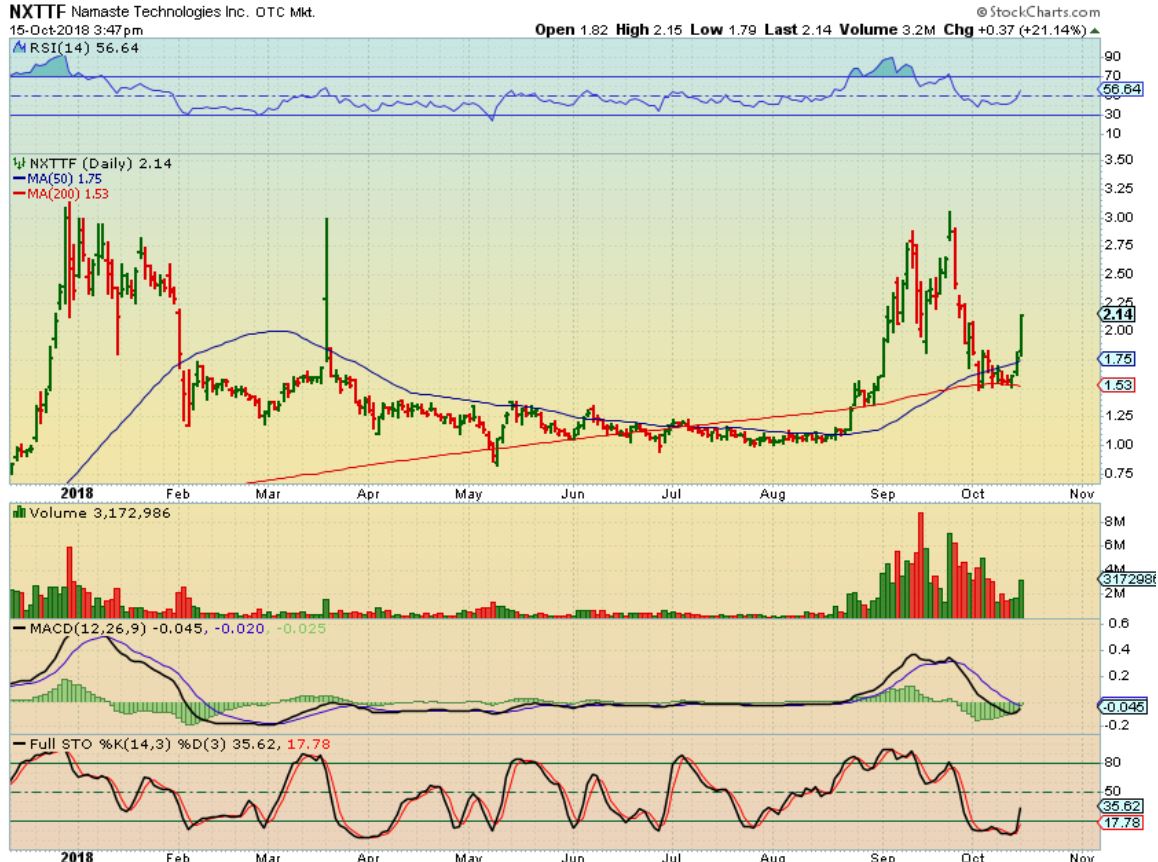Click the bold 2018 label under price chart
Viewport: 1158px width, 862px height.
point(77,493)
